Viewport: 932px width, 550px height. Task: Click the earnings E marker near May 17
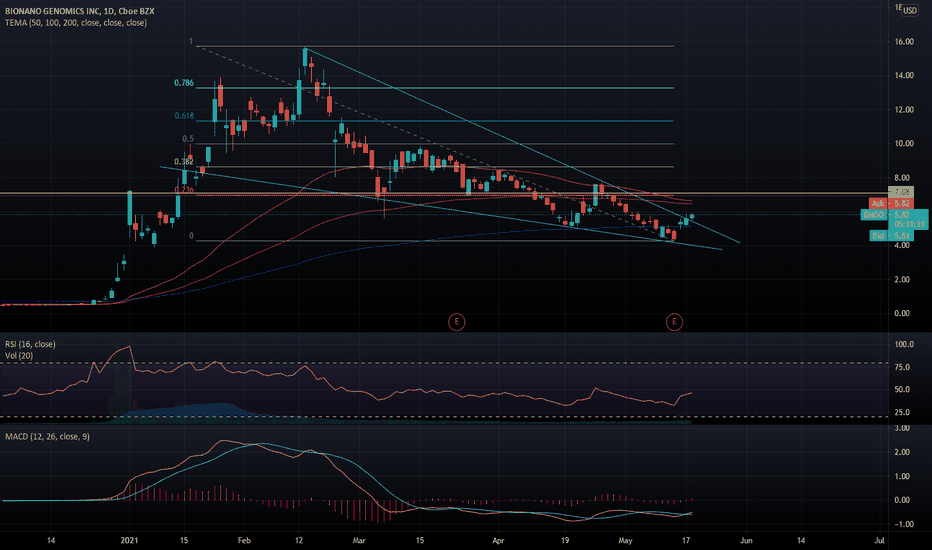coord(674,322)
